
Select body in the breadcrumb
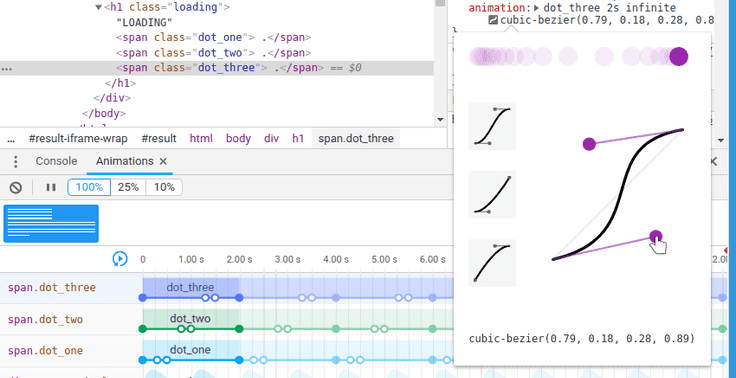[238, 139]
